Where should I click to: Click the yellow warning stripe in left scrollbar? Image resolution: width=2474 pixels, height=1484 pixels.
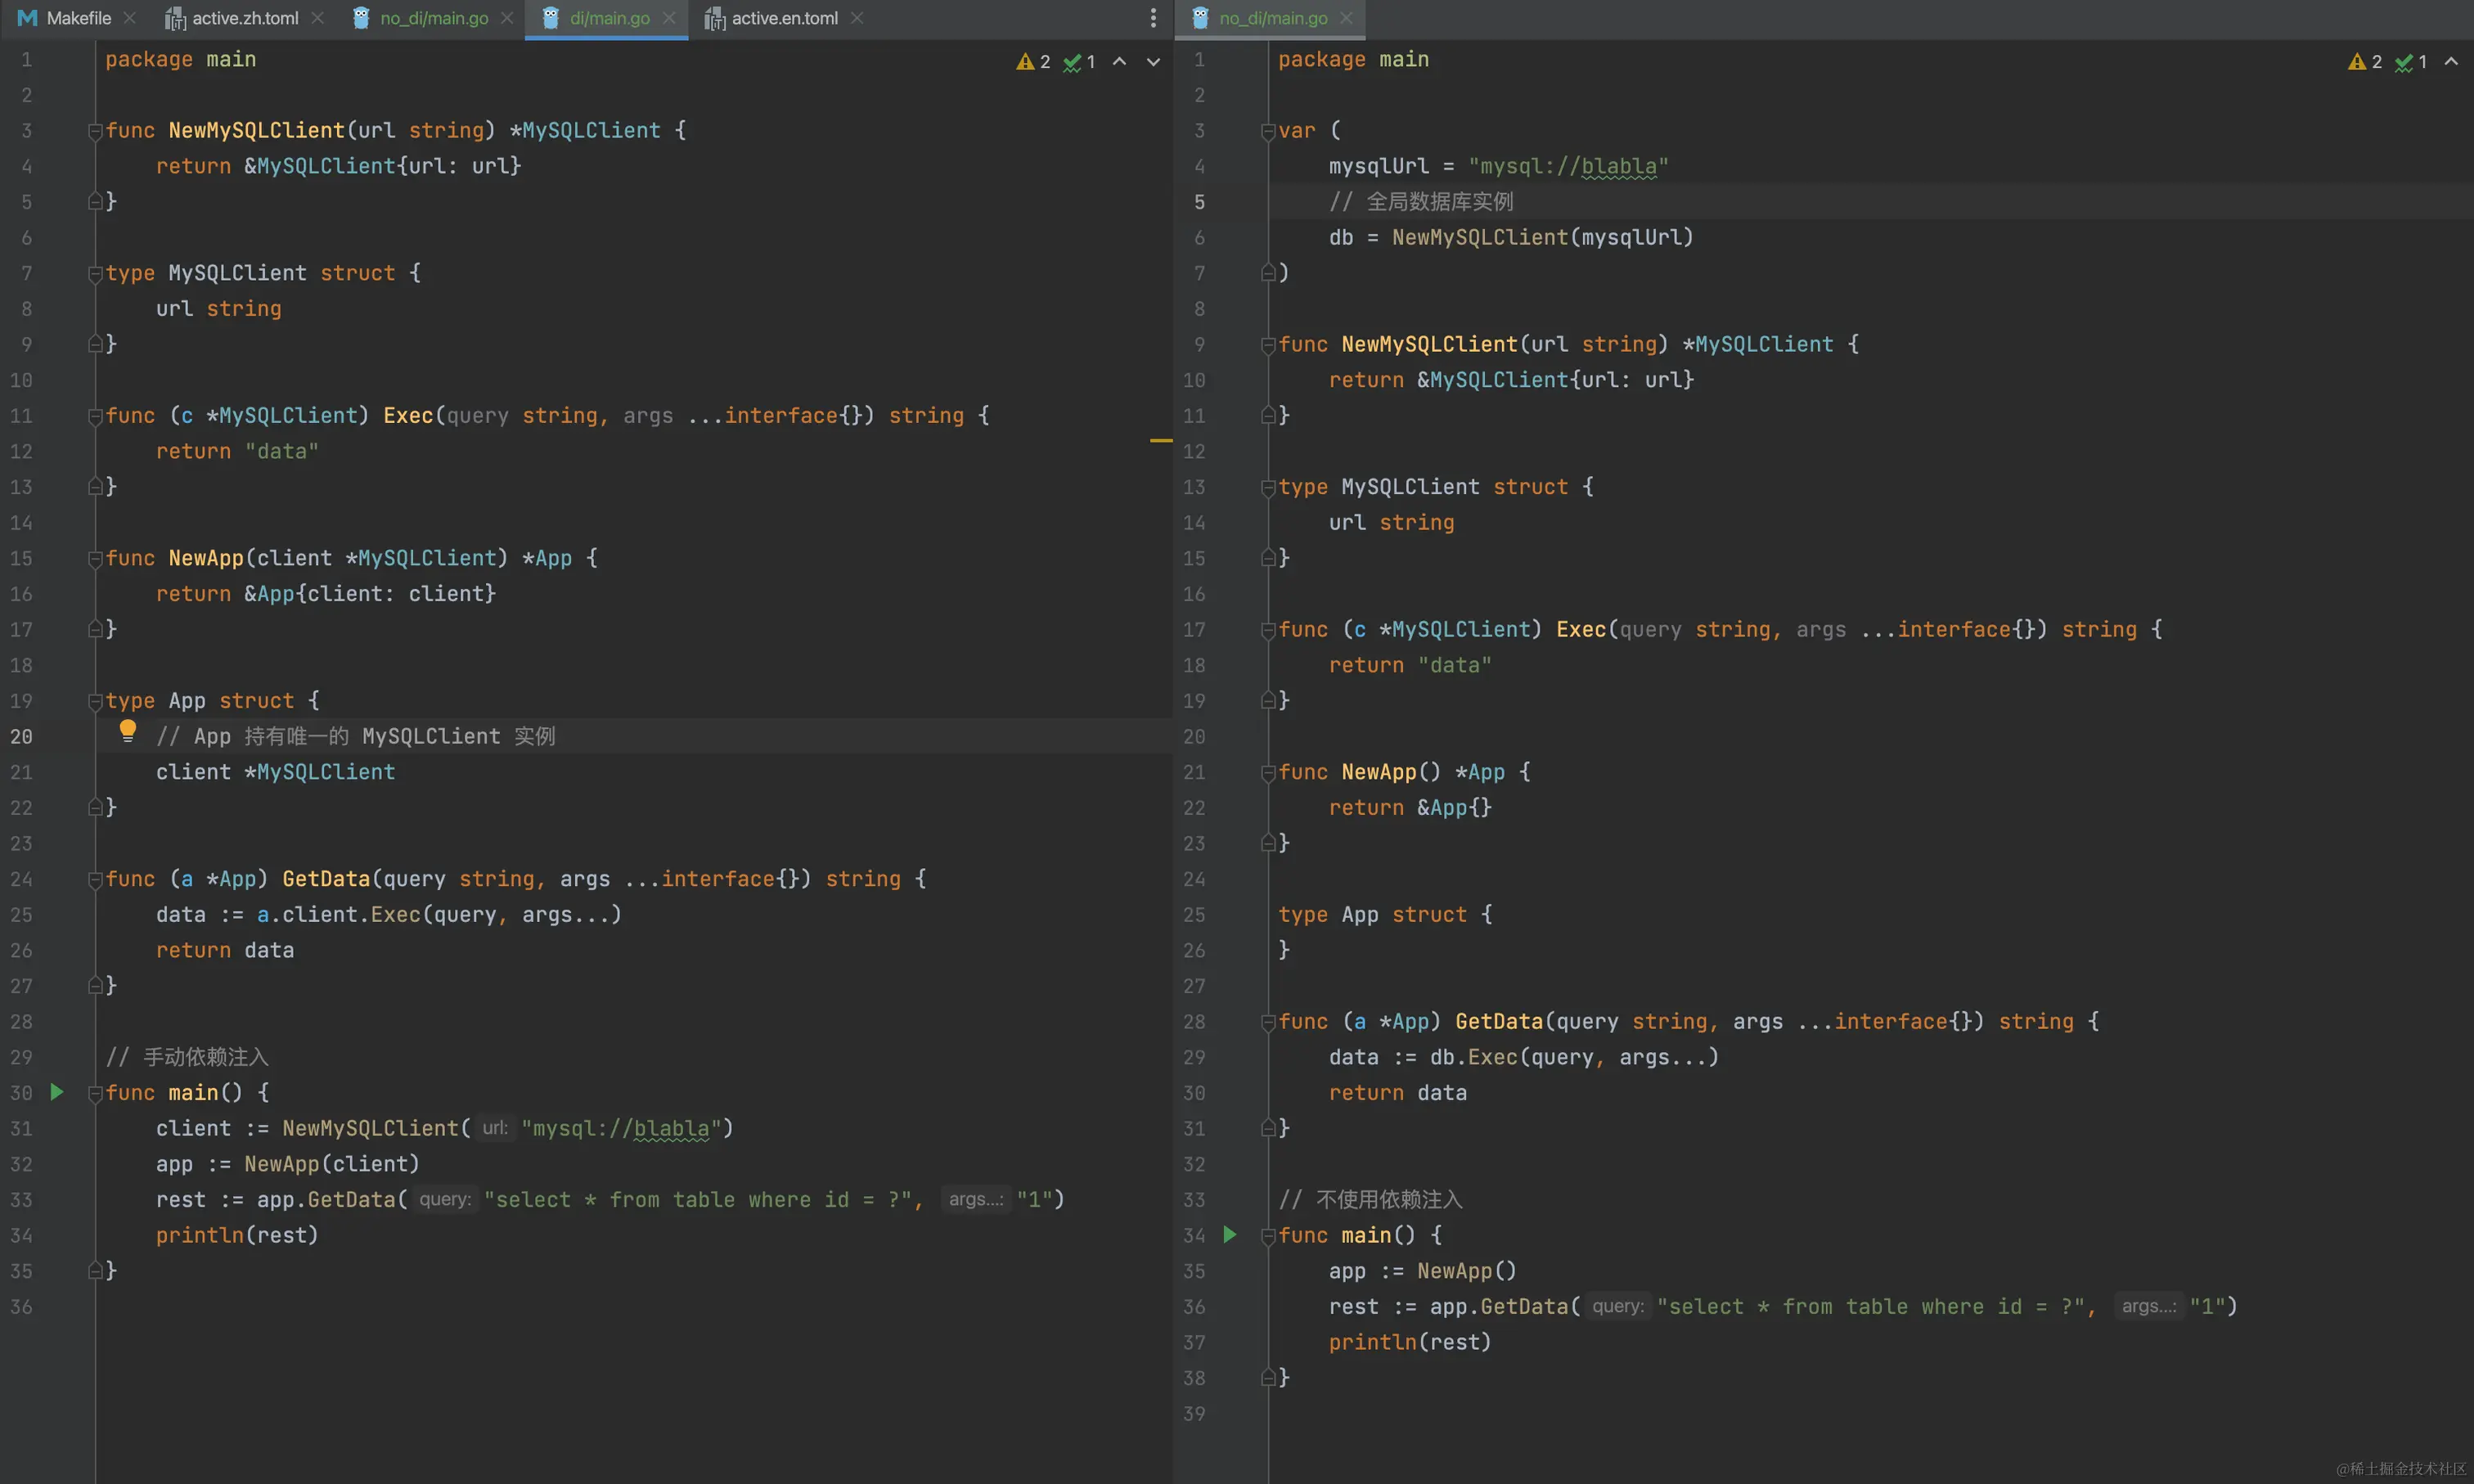point(1160,440)
